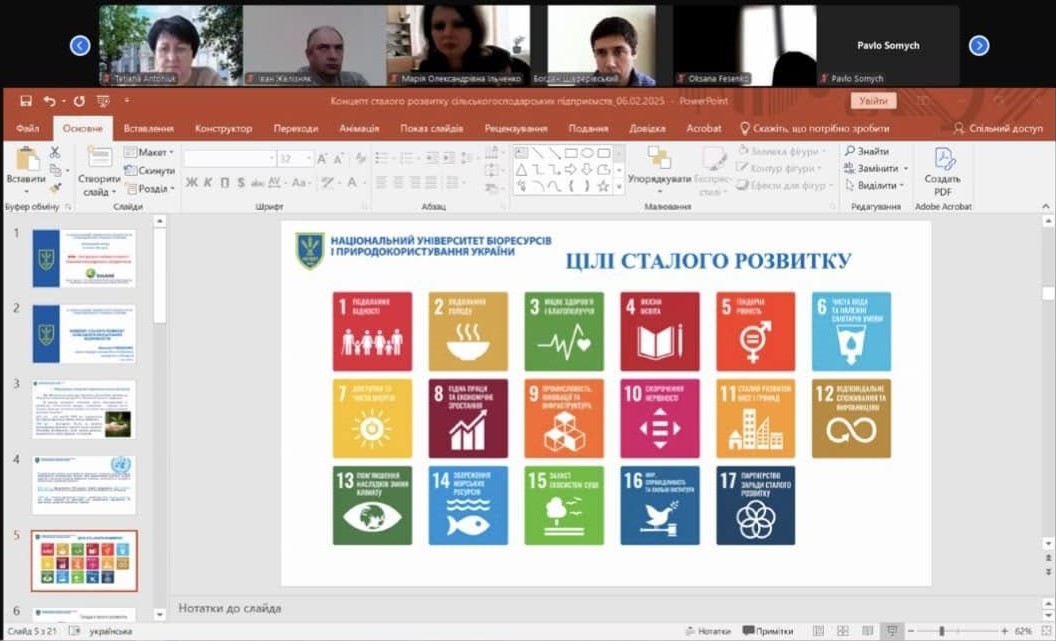1056x641 pixels.
Task: Switch to the Показ слайдів tab
Action: pyautogui.click(x=432, y=128)
